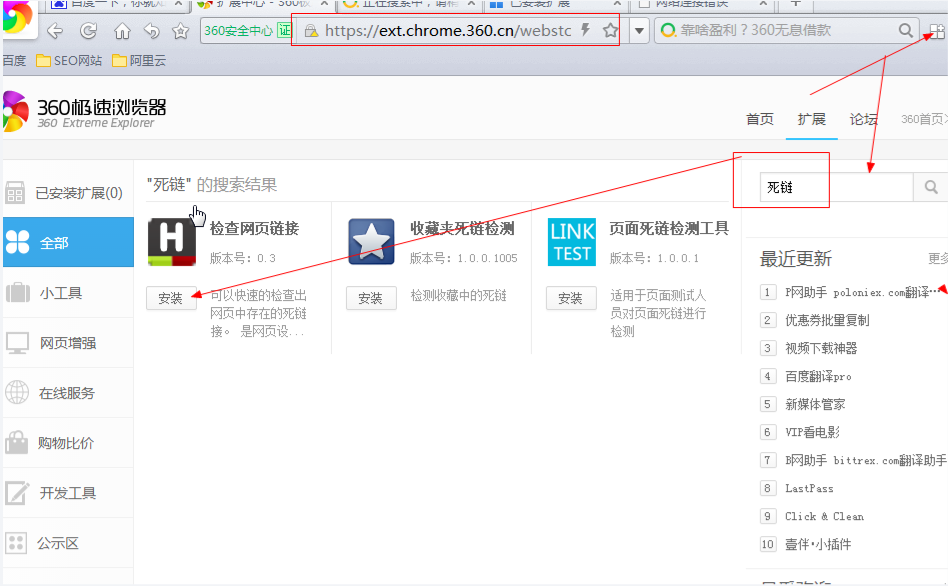Click the 收藏夹死链检测 star icon
The width and height of the screenshot is (948, 586).
pos(371,242)
